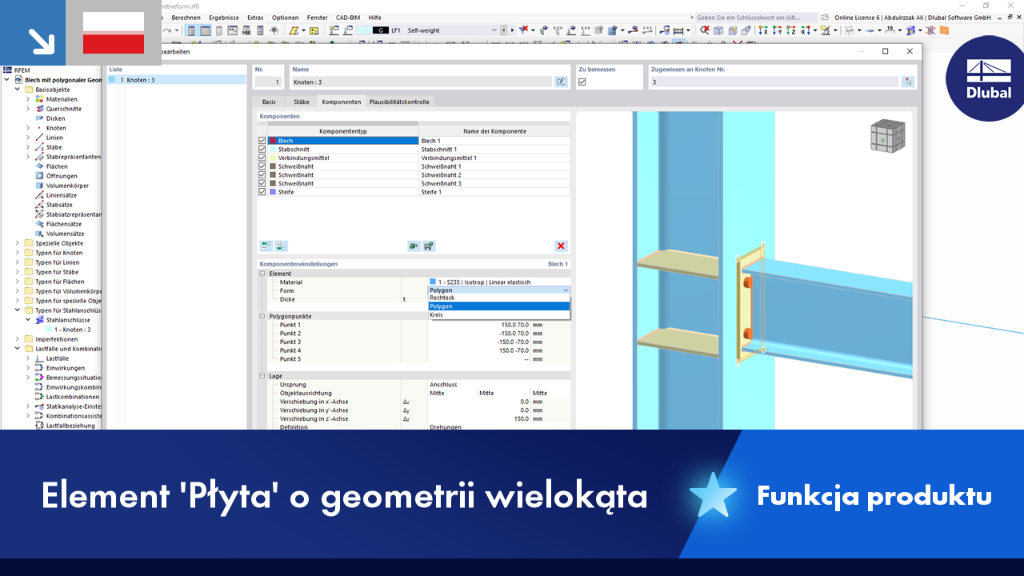Click the first green component list icon
The height and width of the screenshot is (576, 1024).
266,246
